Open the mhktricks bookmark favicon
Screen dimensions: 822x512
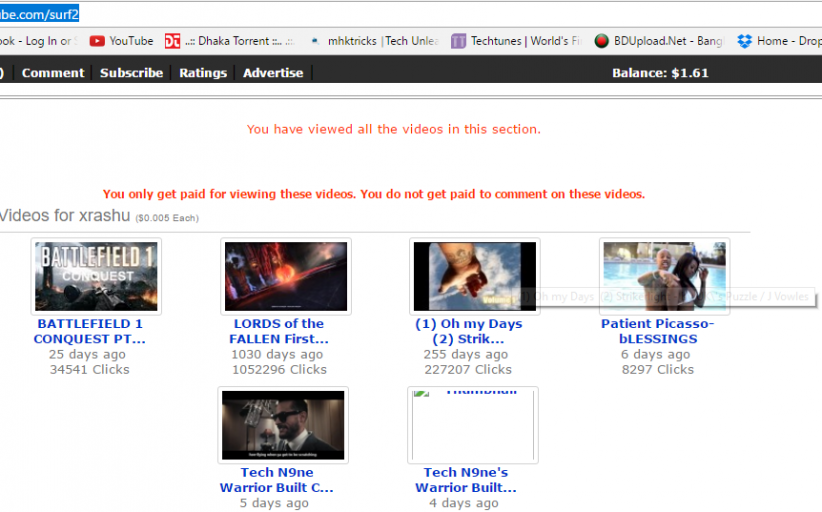click(315, 41)
